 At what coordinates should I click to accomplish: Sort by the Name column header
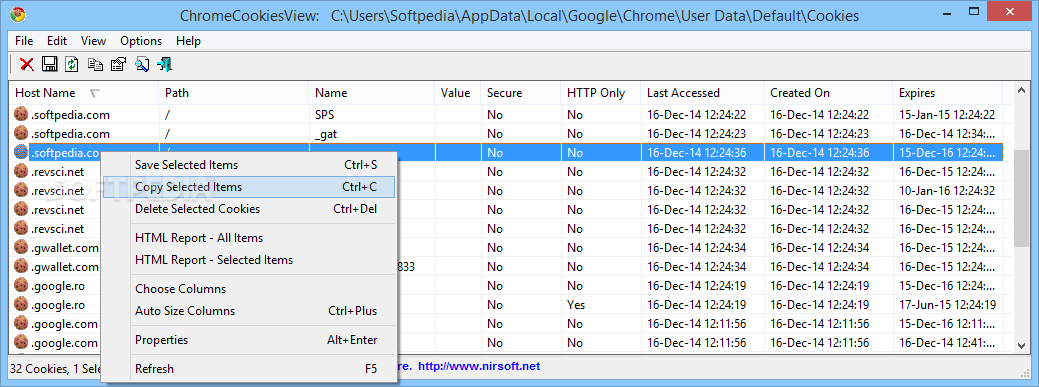click(x=372, y=93)
